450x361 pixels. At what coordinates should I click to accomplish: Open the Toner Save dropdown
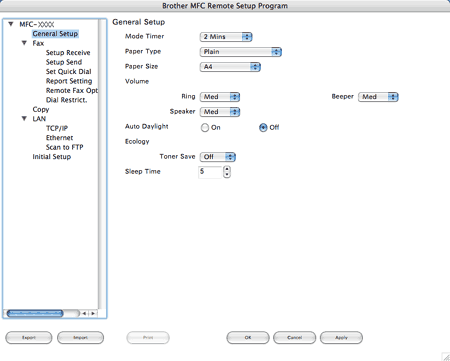click(218, 157)
